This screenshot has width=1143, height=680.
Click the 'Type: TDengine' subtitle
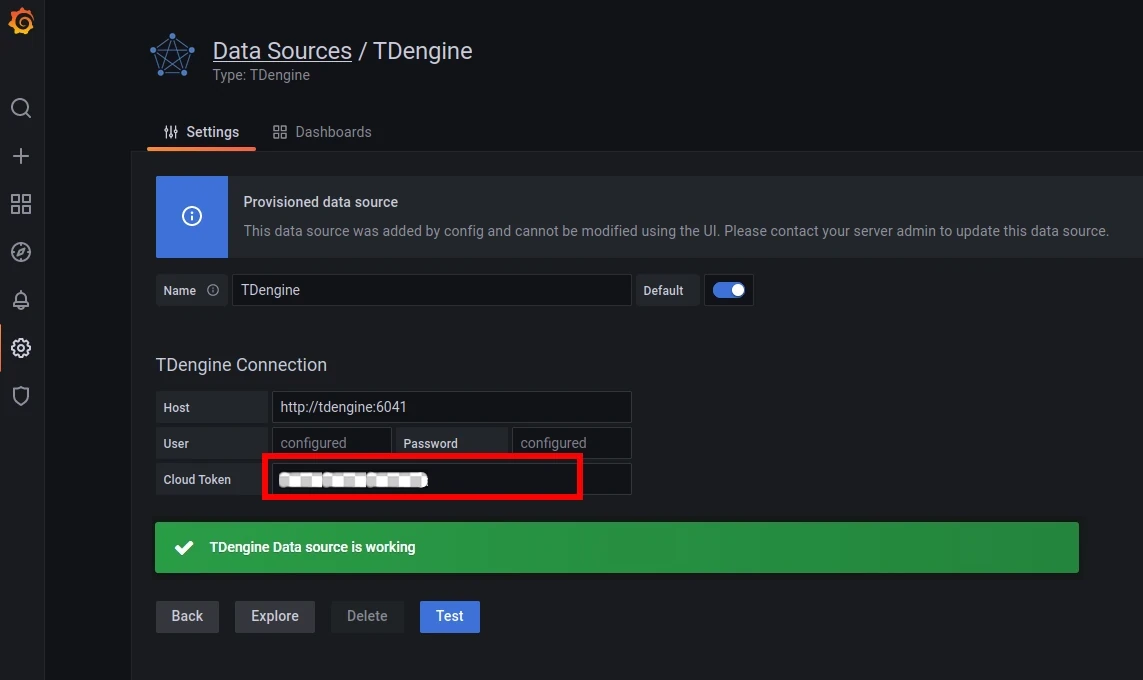coord(261,75)
